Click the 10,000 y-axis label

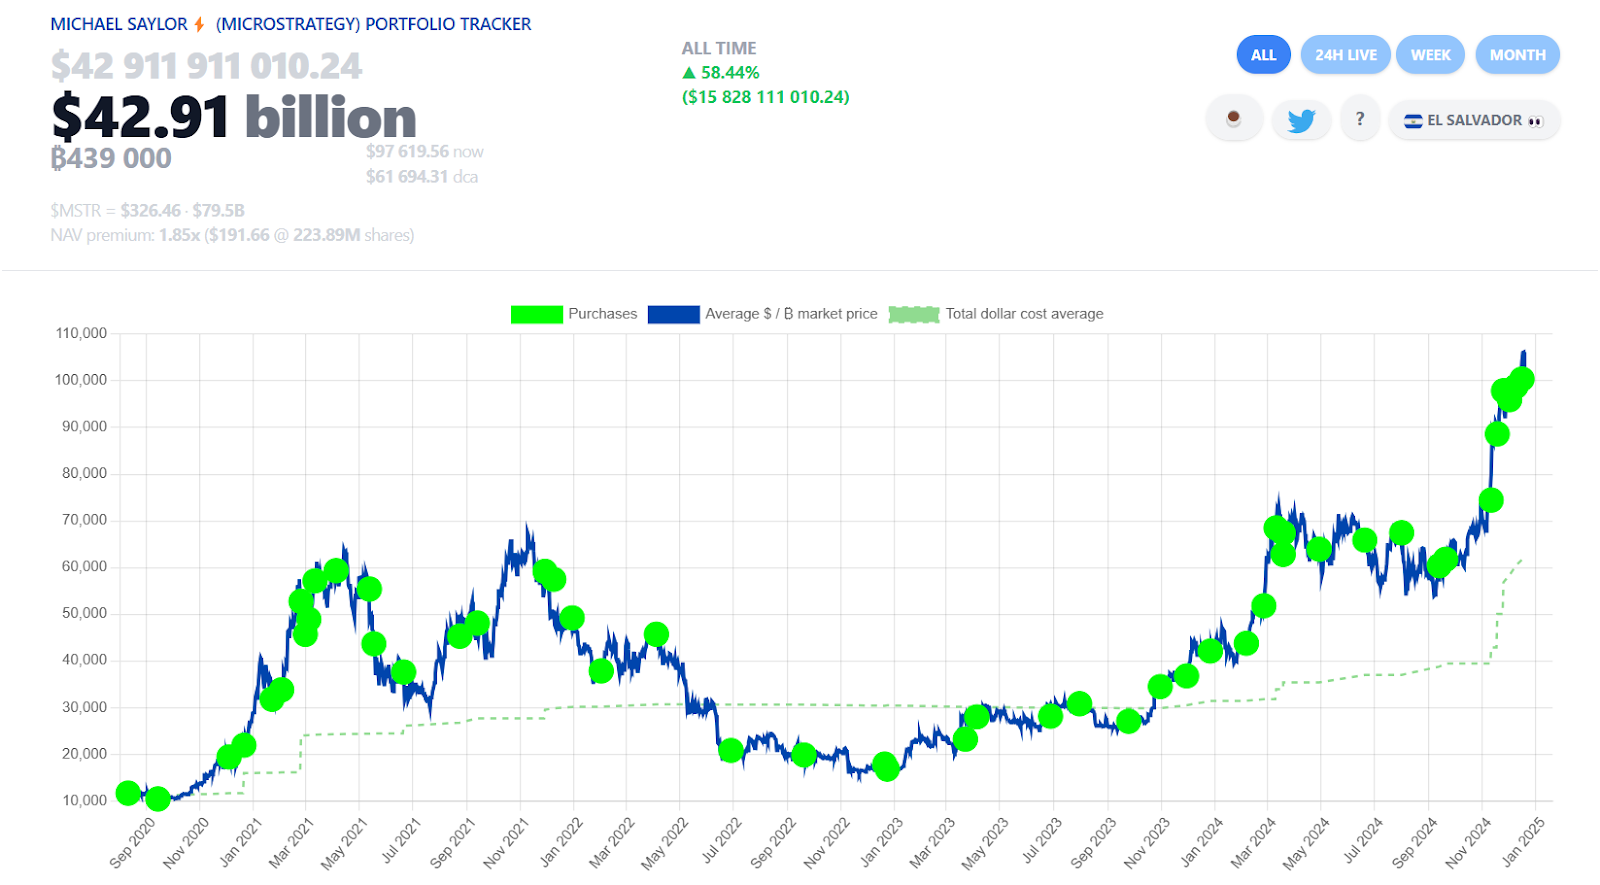pos(85,800)
